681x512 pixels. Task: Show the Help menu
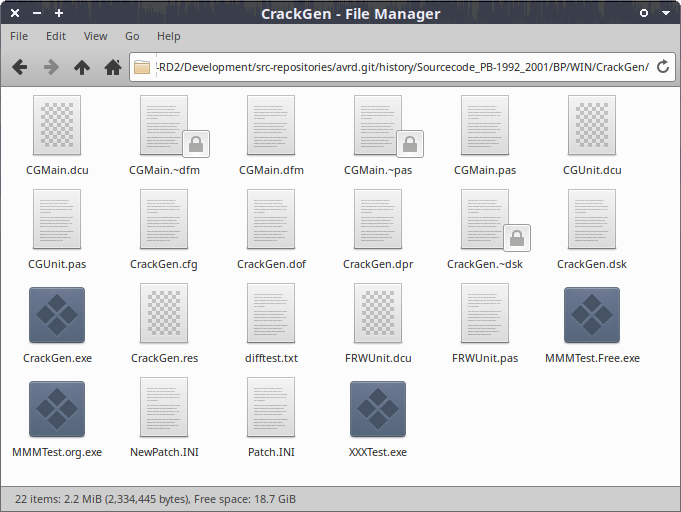[x=169, y=36]
